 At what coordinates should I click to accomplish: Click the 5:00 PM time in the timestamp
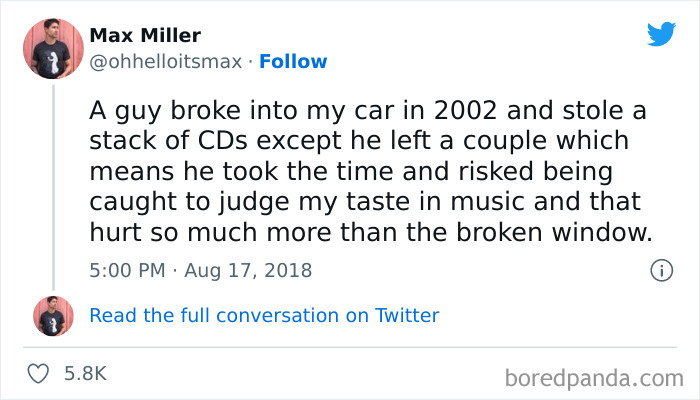[x=126, y=270]
